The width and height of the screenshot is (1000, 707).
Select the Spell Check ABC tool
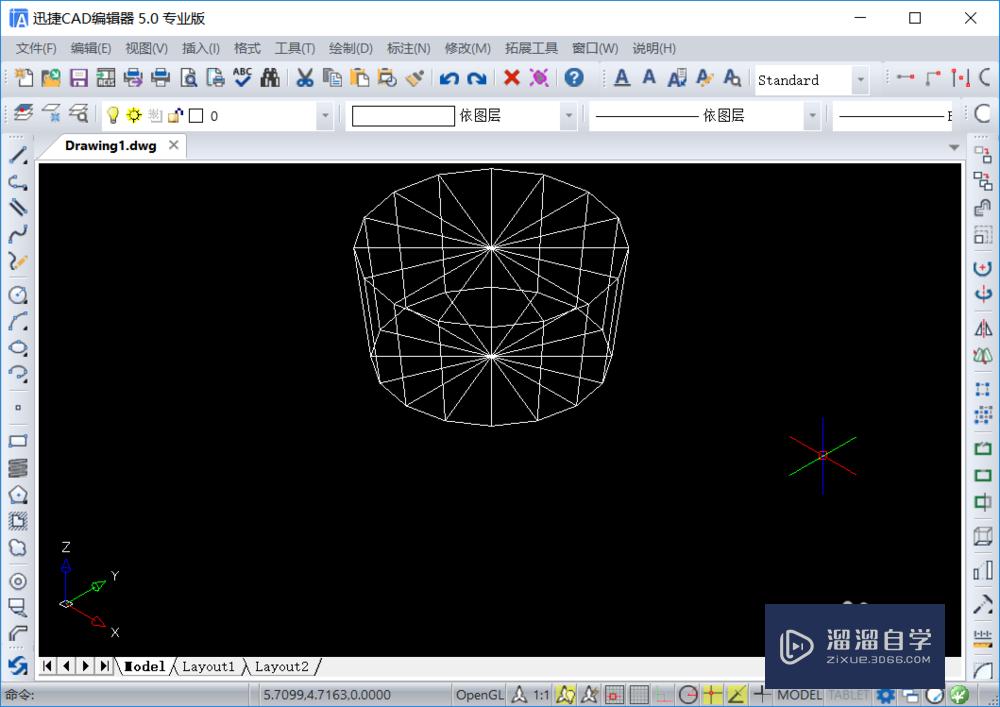(241, 78)
